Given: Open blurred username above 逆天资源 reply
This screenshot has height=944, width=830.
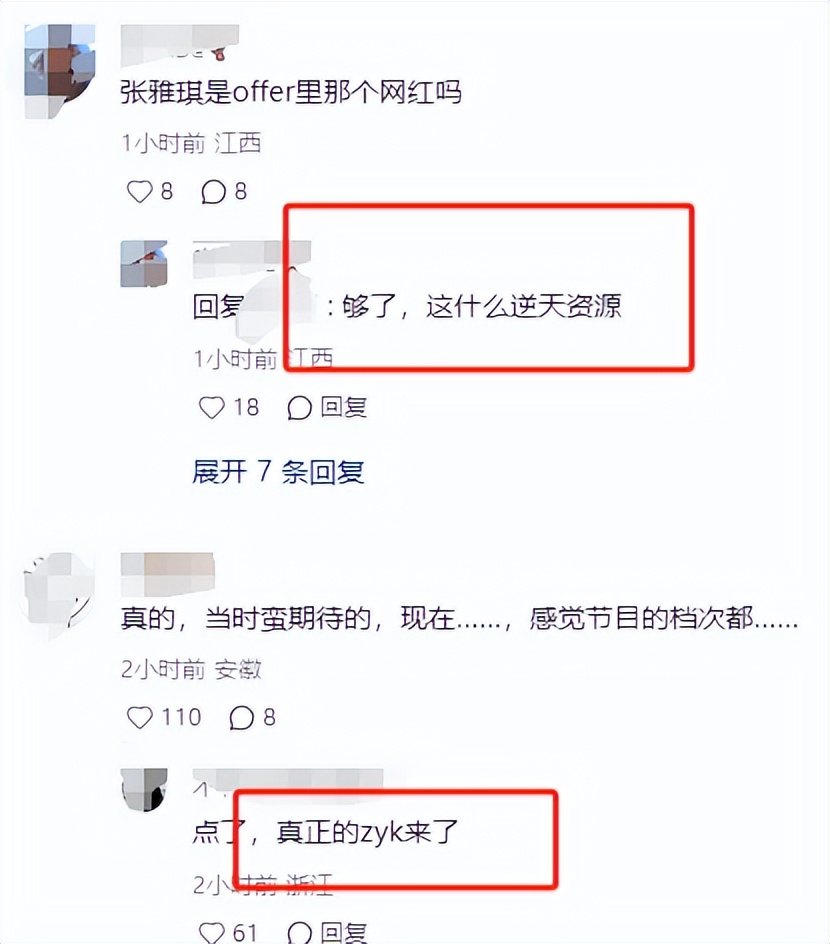Looking at the screenshot, I should click(252, 258).
